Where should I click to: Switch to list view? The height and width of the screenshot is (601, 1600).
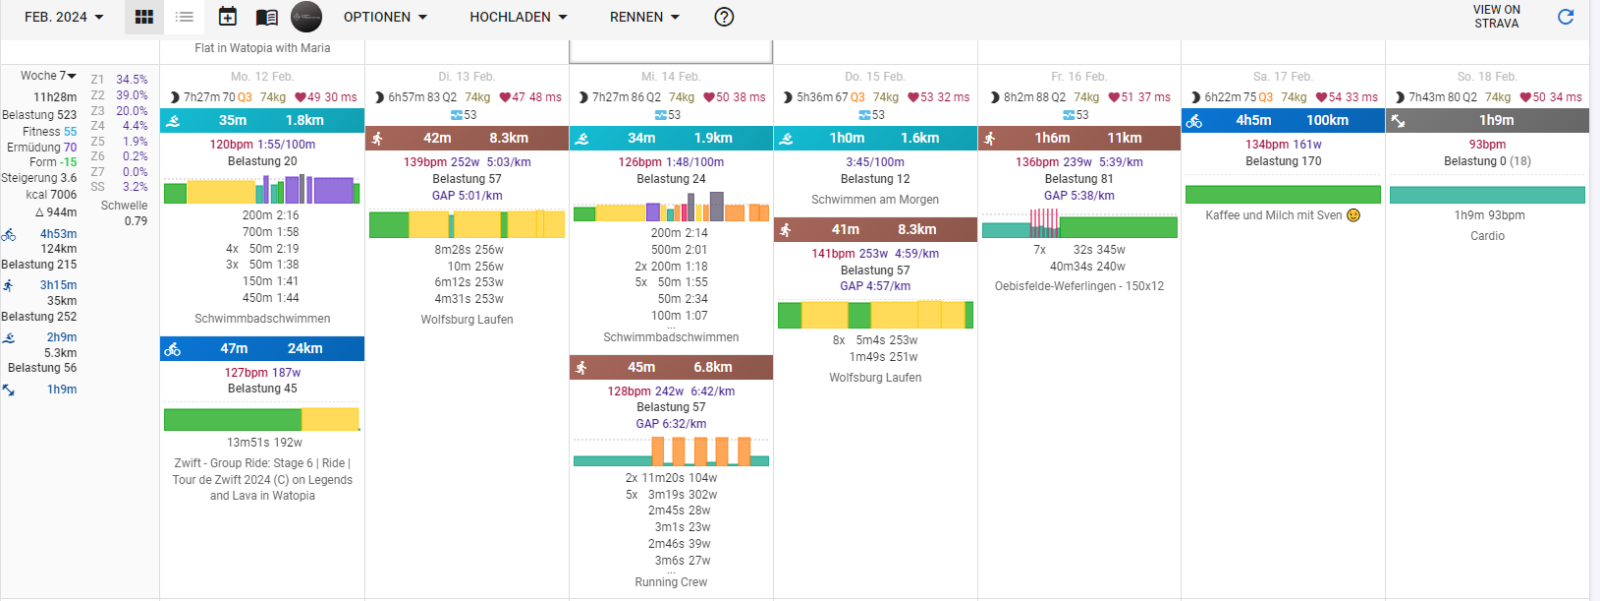(185, 17)
